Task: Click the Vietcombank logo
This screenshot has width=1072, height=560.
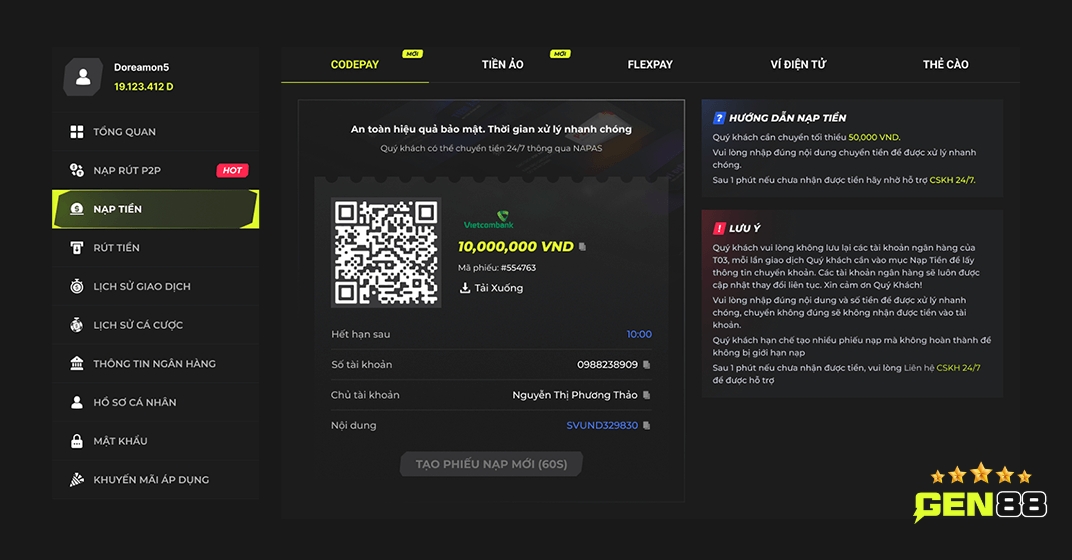Action: (489, 219)
